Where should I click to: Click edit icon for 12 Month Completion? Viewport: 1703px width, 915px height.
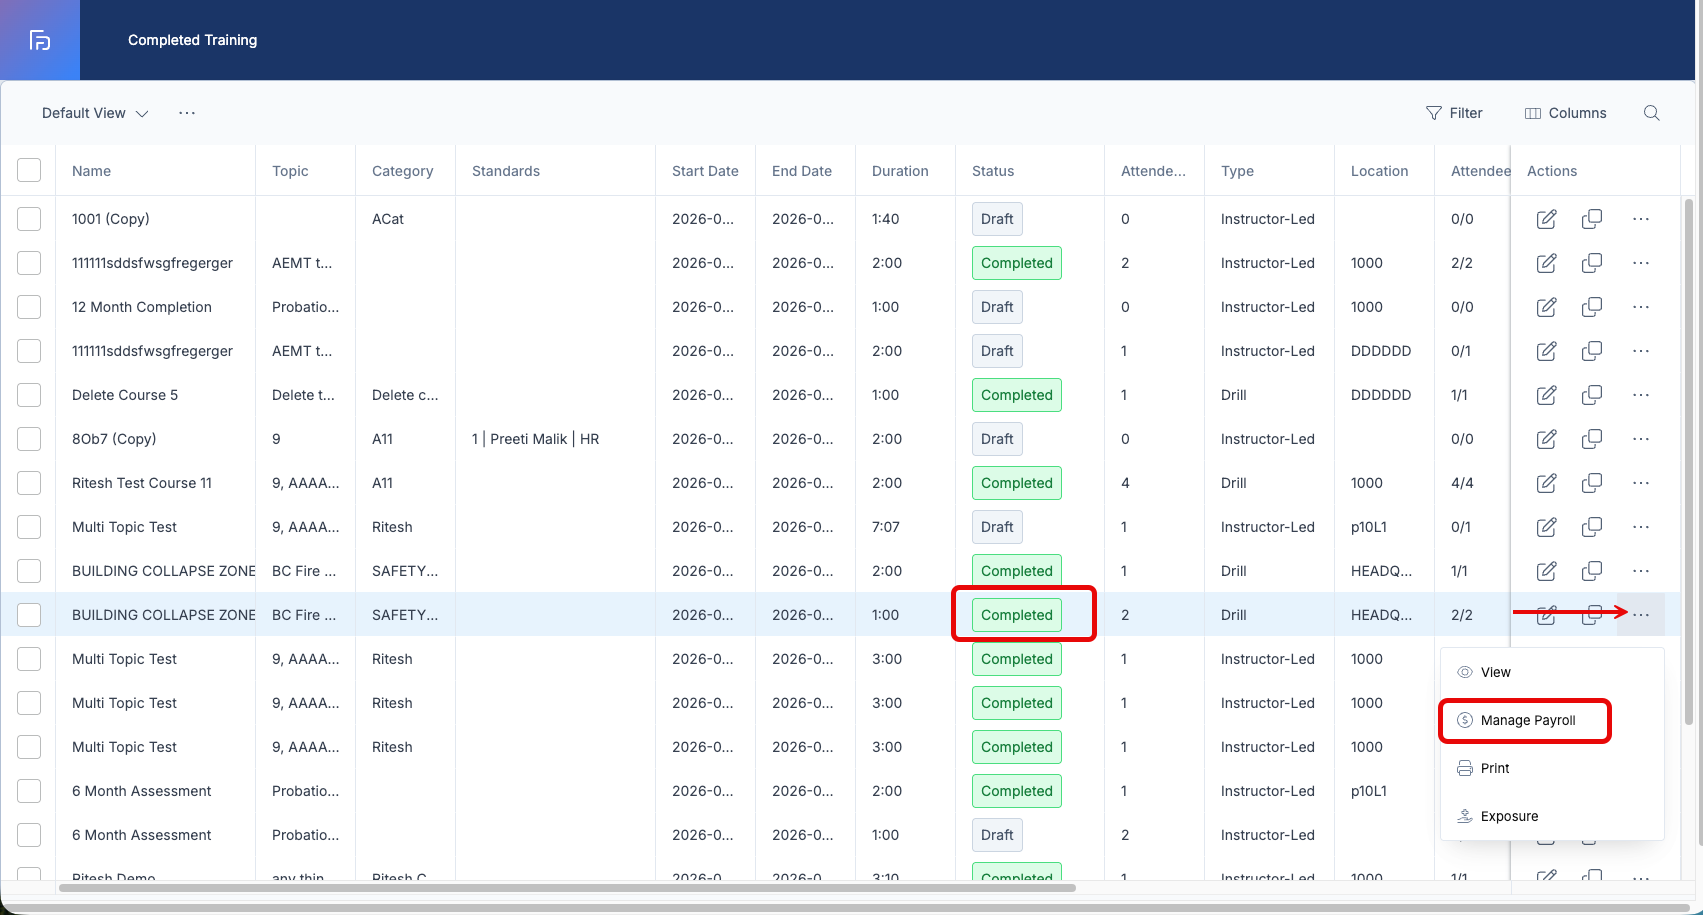click(1546, 307)
